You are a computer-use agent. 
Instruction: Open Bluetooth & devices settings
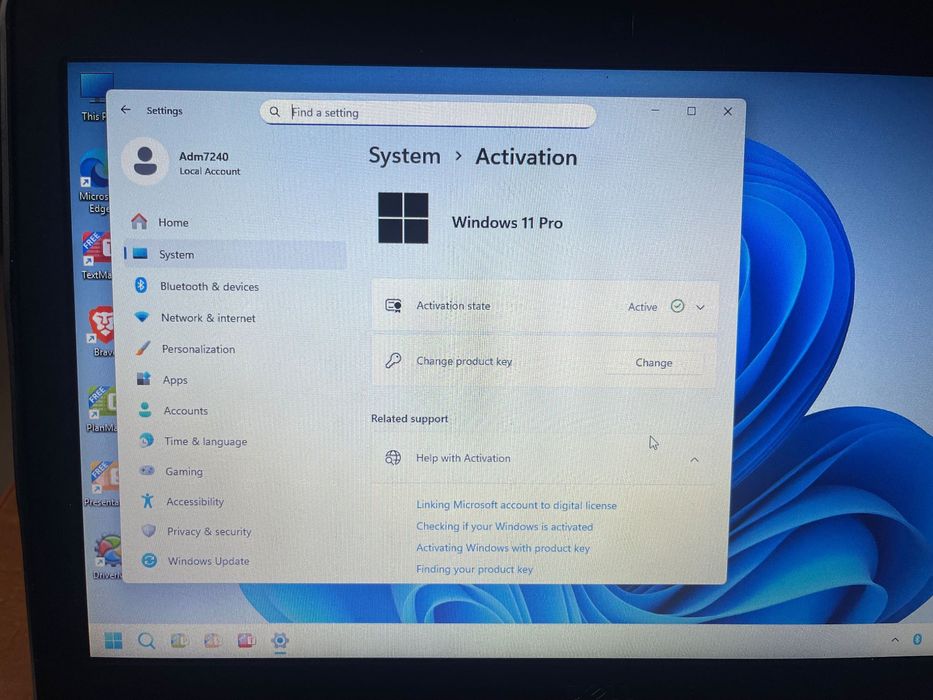point(209,286)
